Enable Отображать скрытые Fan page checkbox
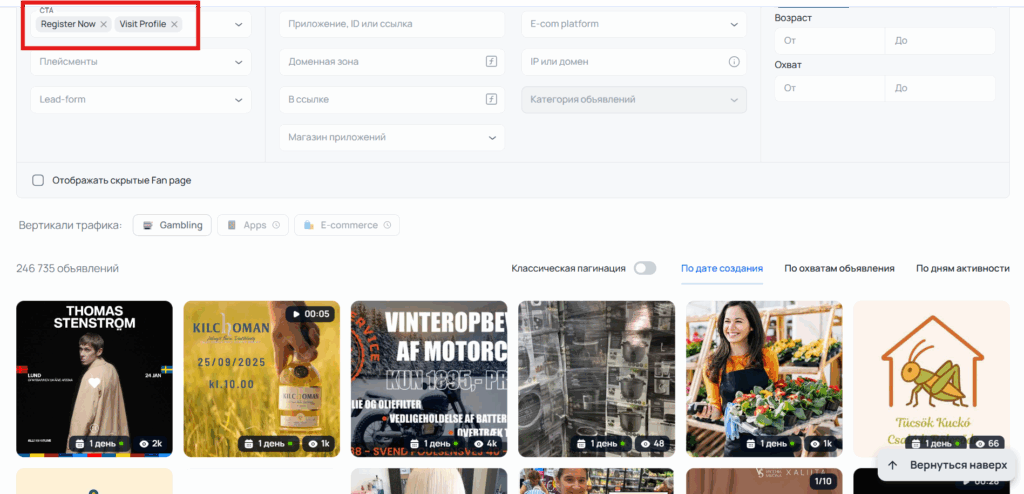 38,180
